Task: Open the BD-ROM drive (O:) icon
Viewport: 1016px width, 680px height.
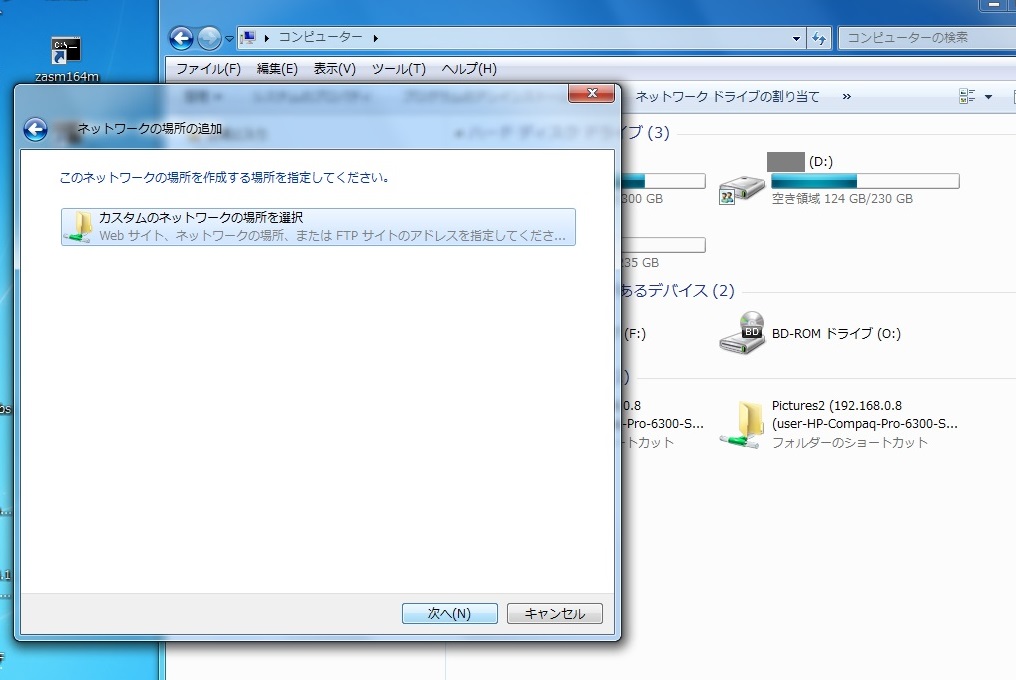Action: (x=741, y=333)
